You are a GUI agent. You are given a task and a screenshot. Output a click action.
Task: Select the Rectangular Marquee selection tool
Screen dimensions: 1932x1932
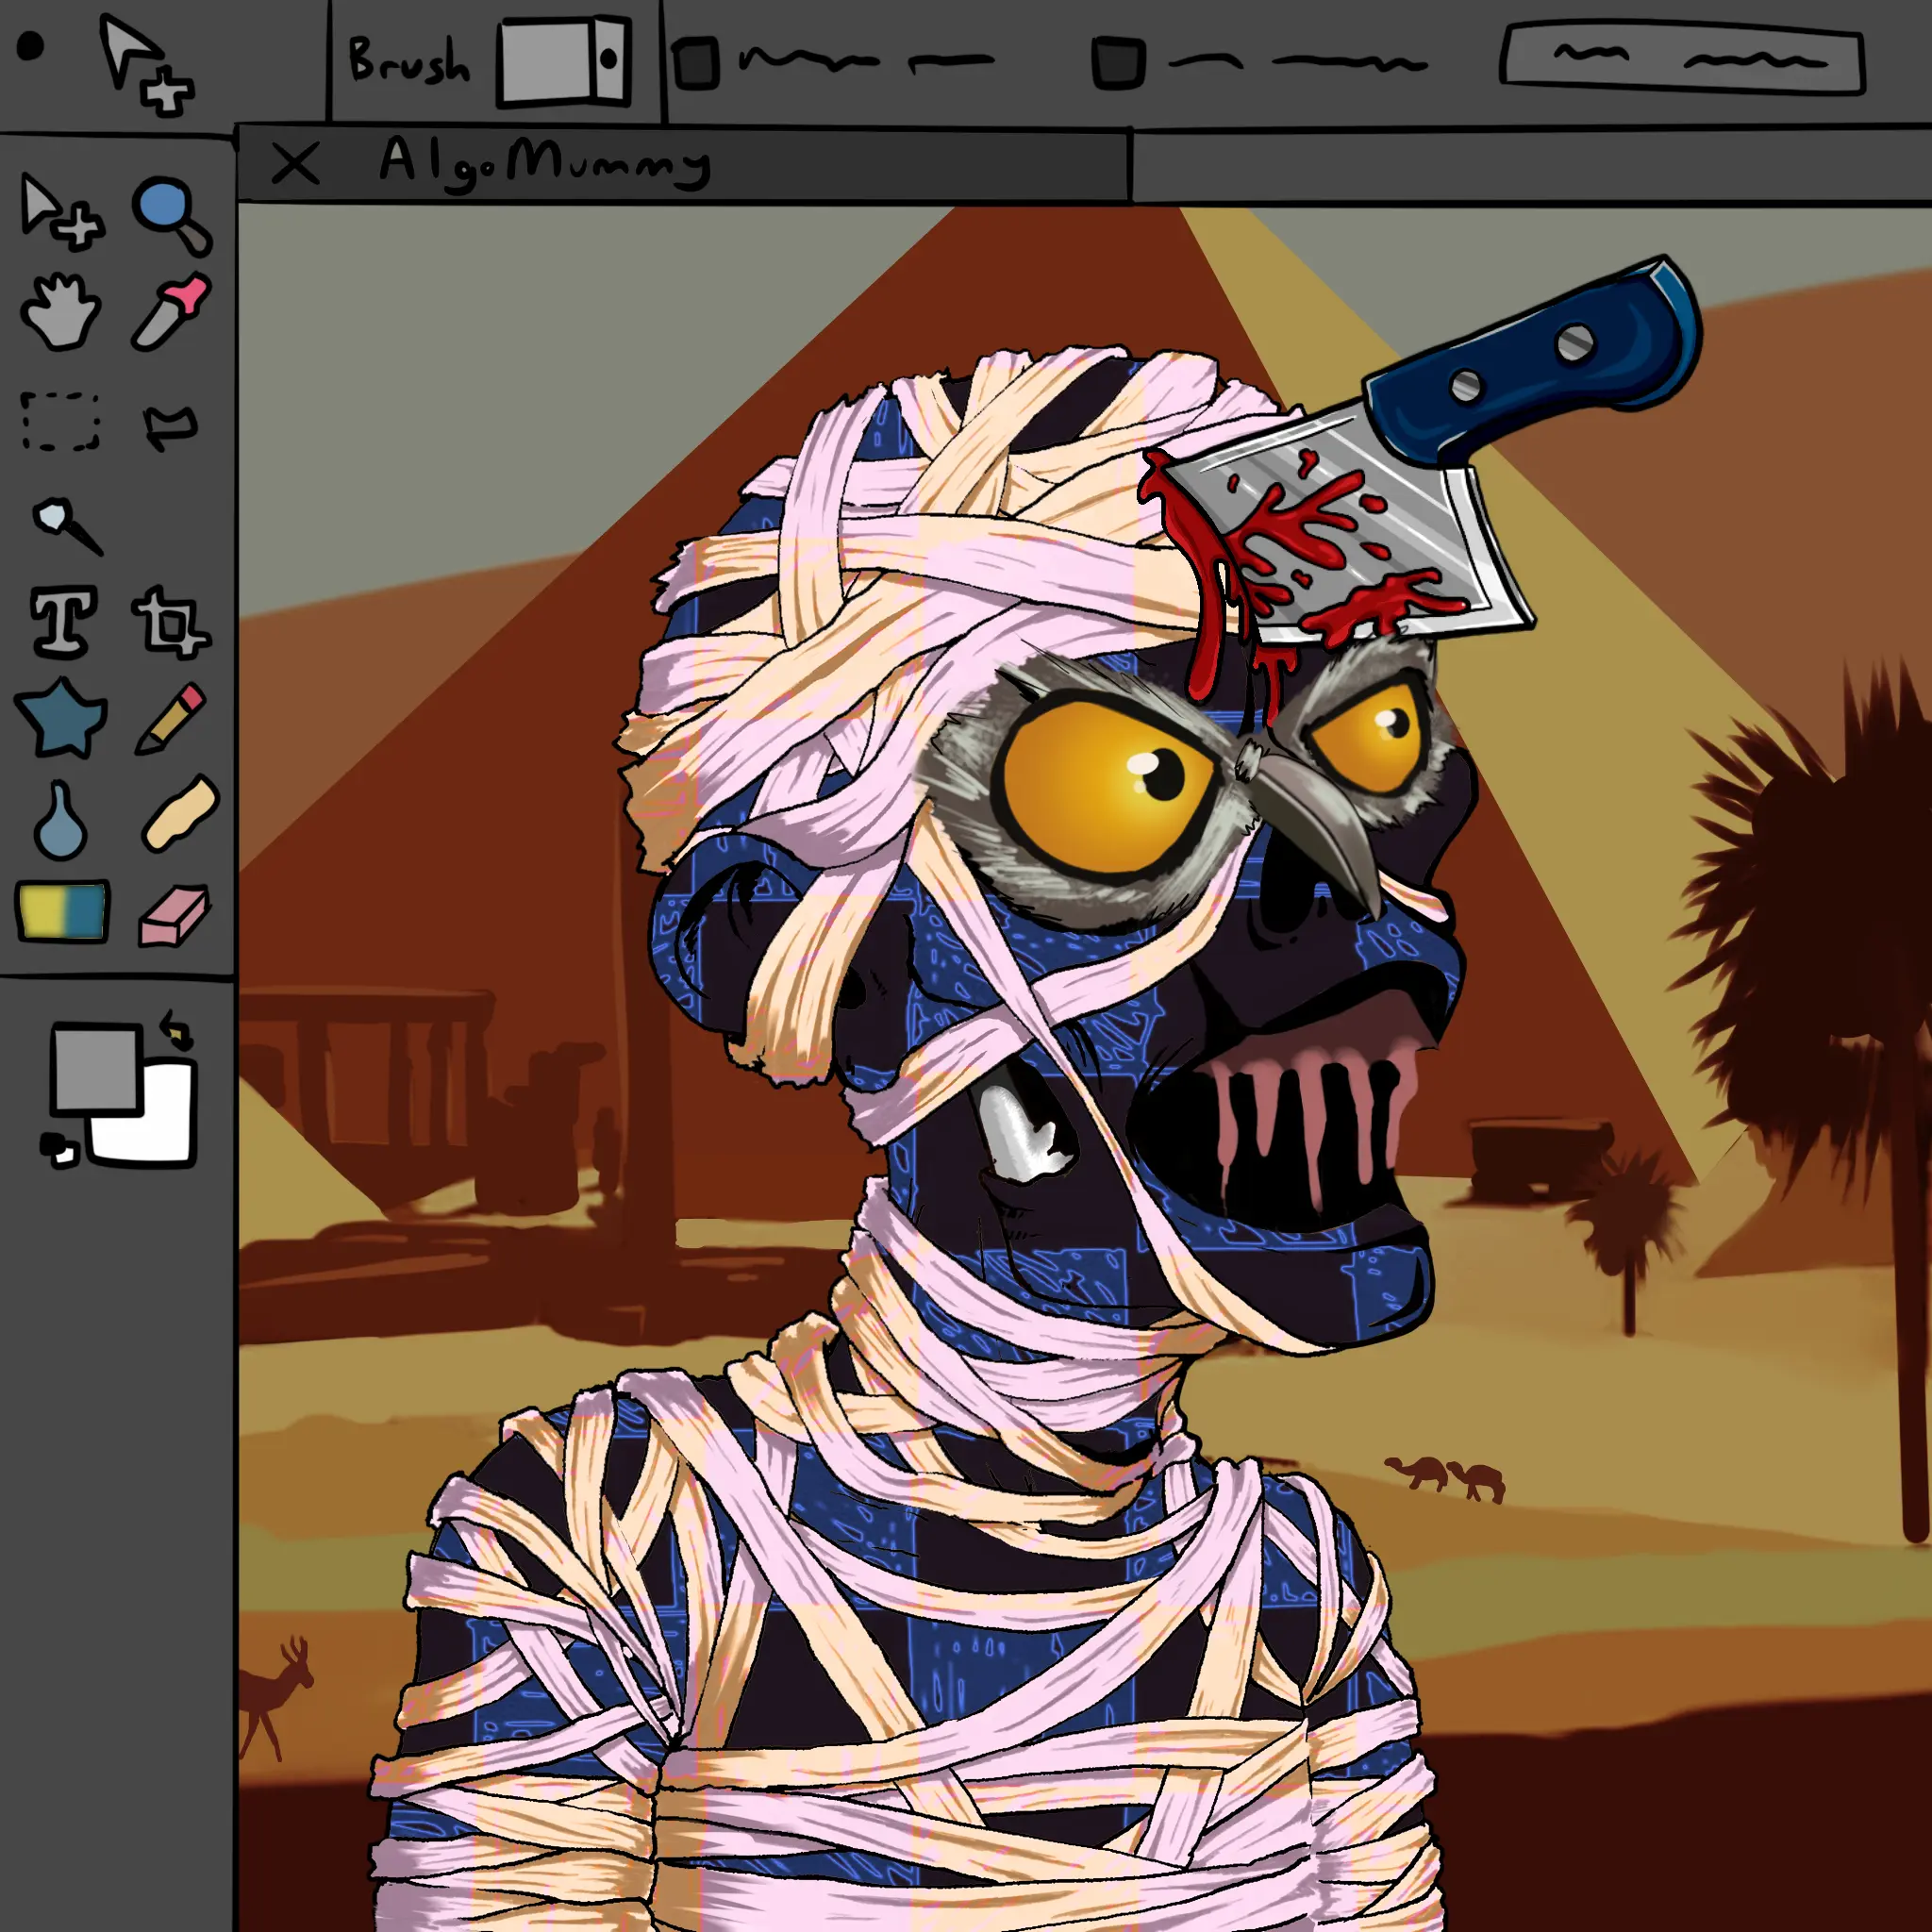coord(61,421)
